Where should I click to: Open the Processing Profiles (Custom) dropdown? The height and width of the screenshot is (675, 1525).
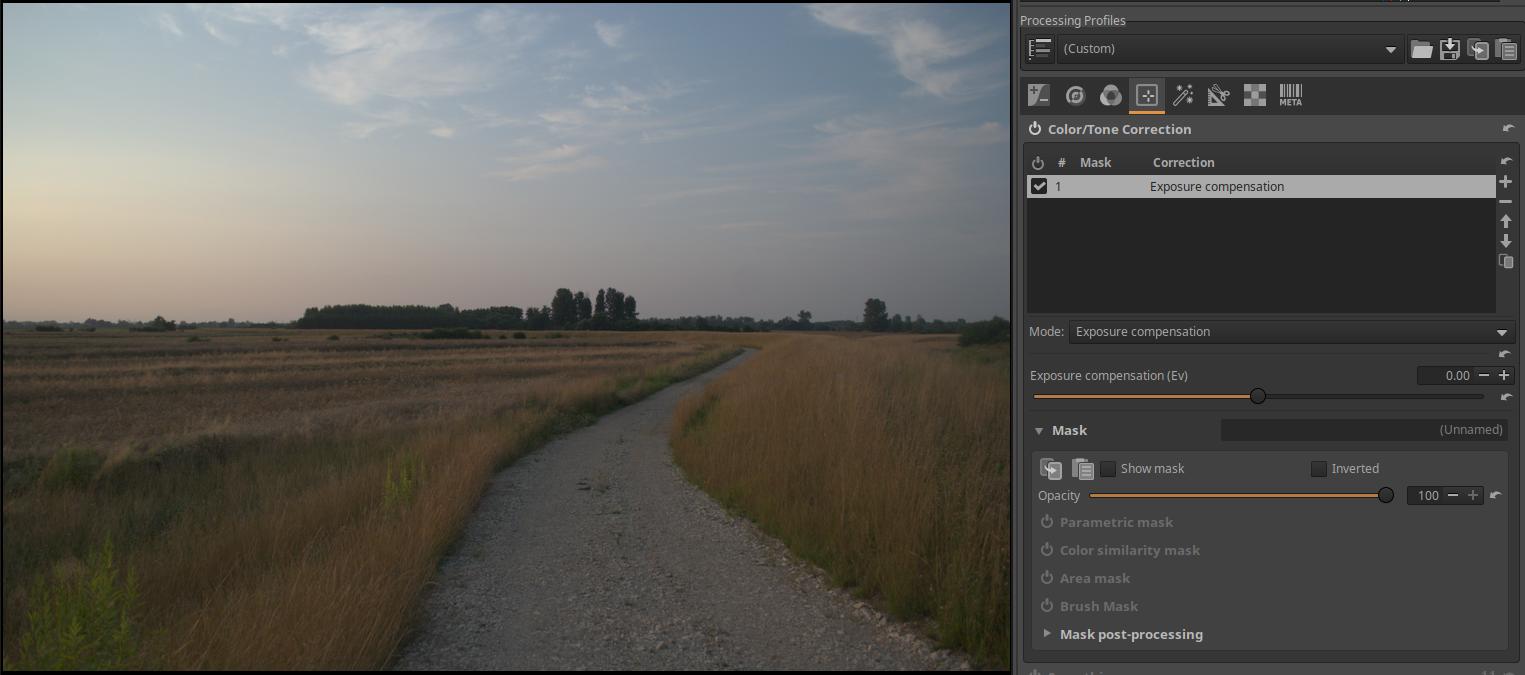click(x=1229, y=49)
